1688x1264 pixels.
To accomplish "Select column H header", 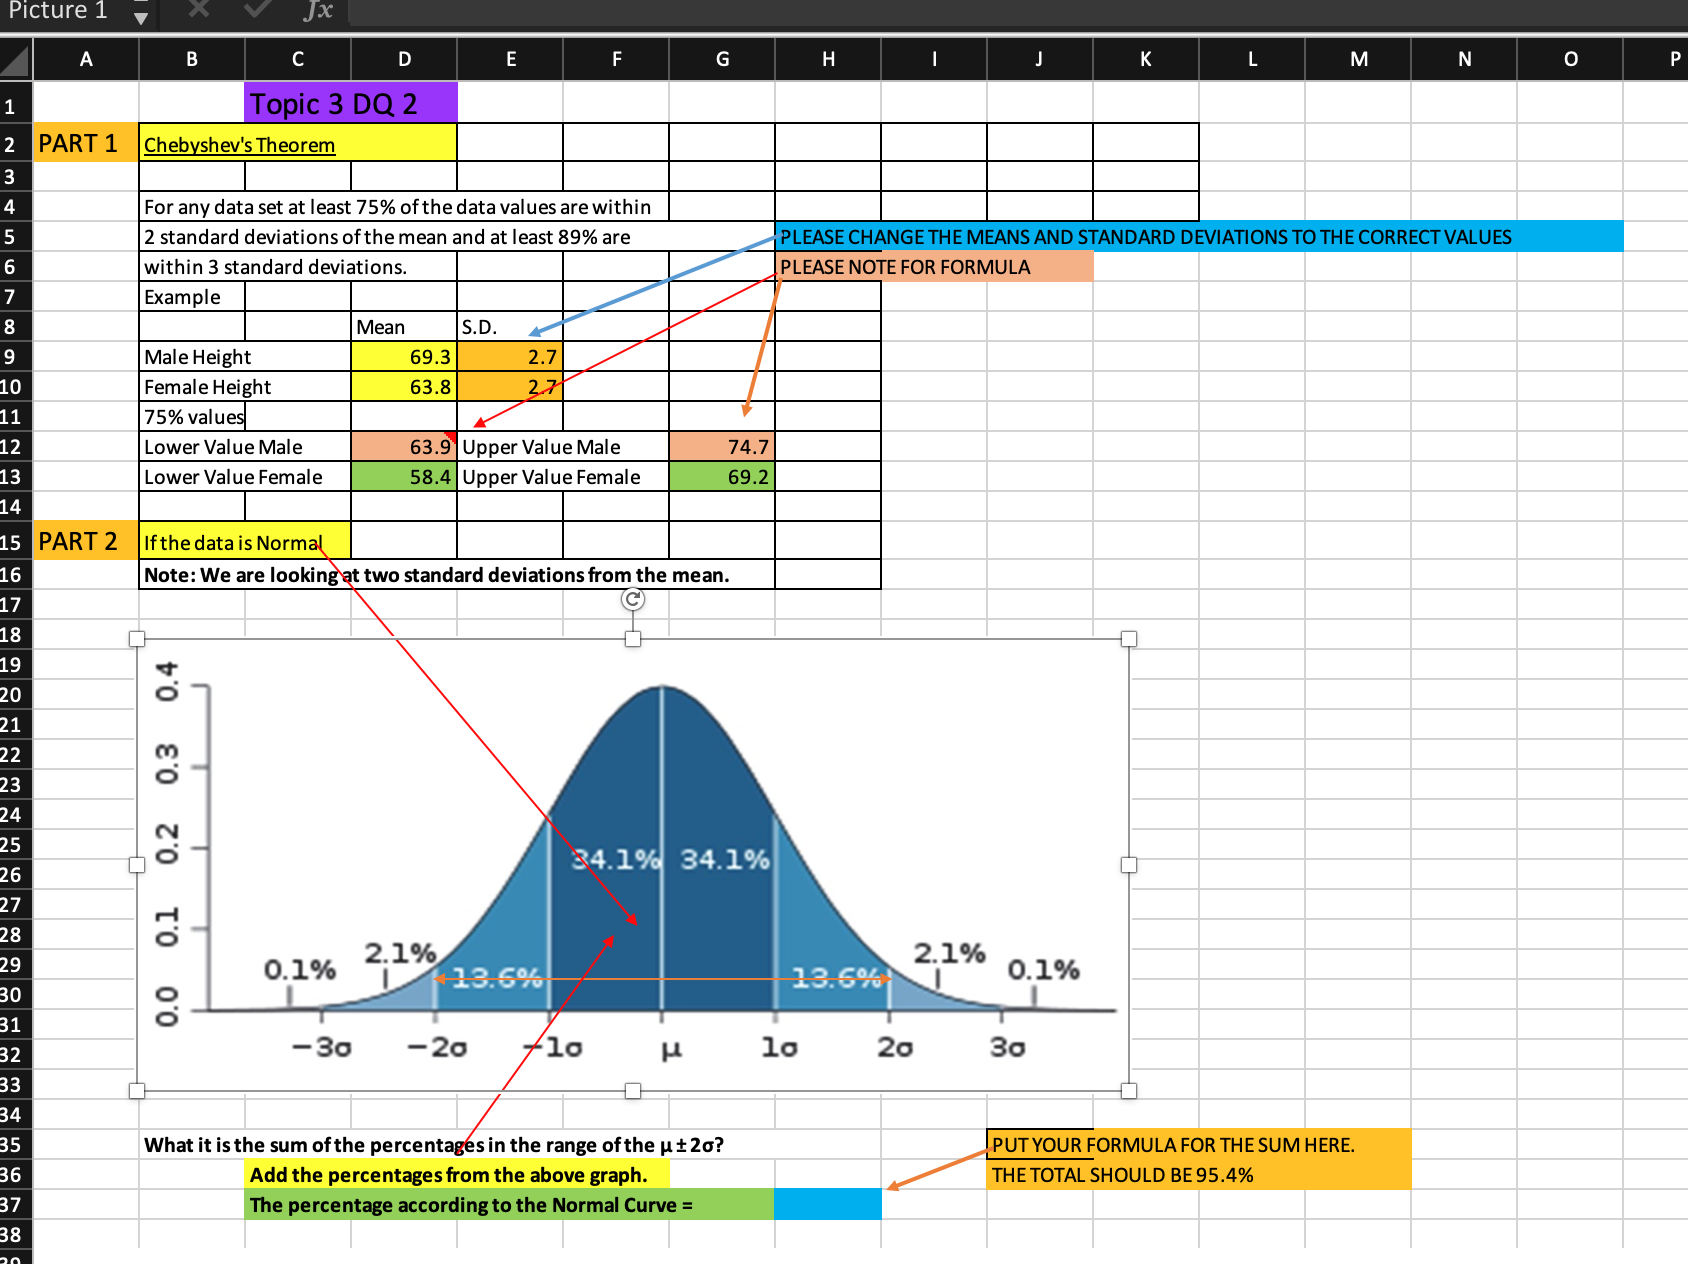I will pyautogui.click(x=828, y=59).
